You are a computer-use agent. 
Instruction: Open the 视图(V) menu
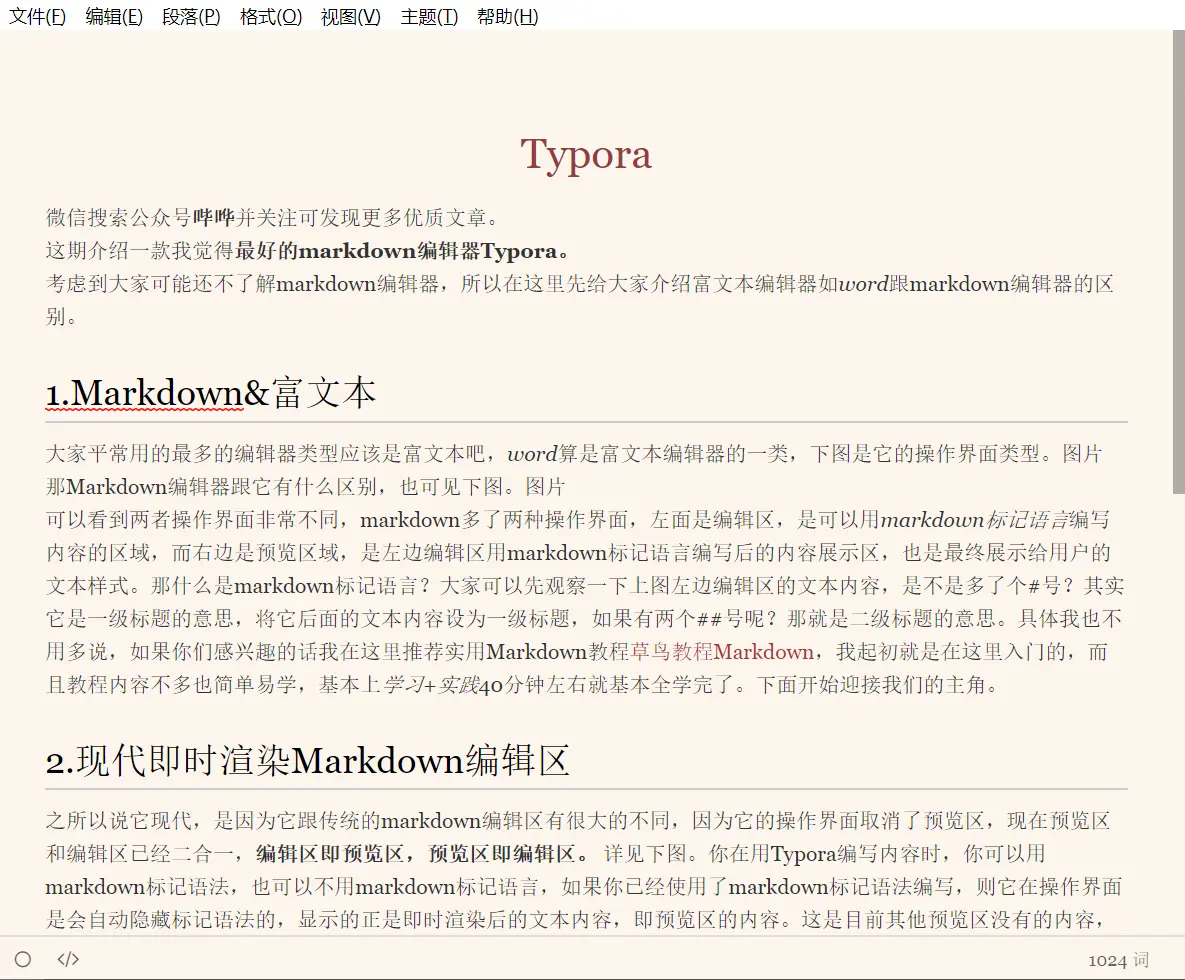coord(351,16)
